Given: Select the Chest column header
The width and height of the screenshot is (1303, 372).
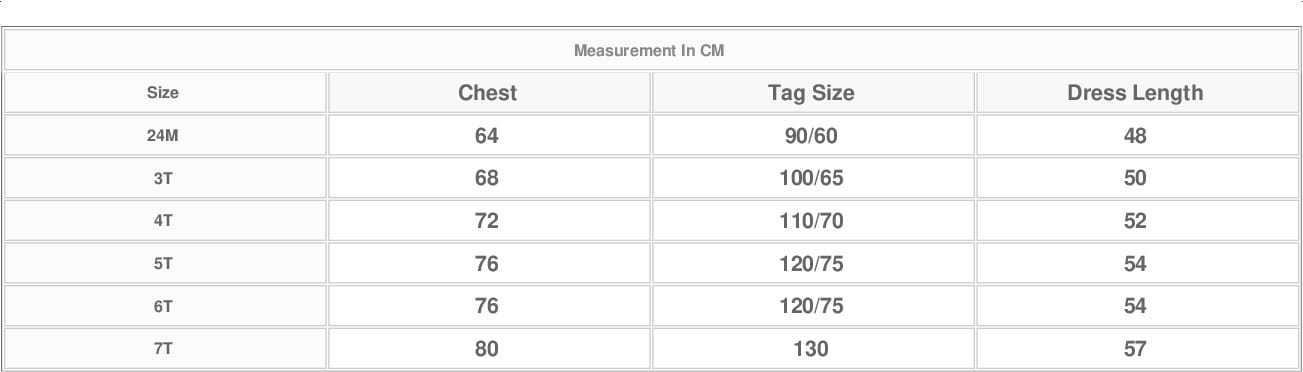Looking at the screenshot, I should 488,92.
